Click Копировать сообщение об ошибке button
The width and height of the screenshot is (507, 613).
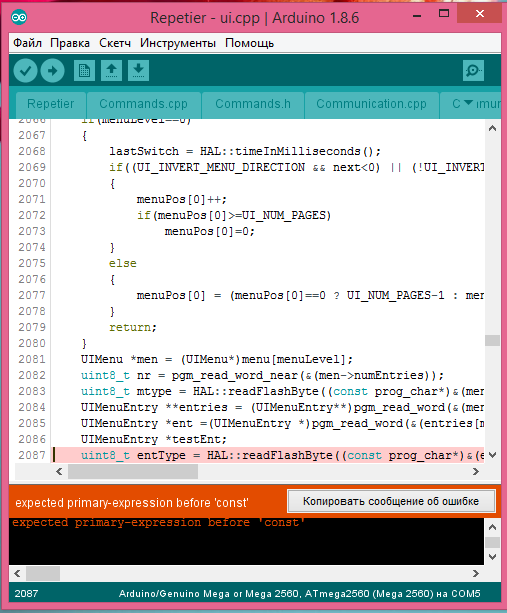(391, 501)
